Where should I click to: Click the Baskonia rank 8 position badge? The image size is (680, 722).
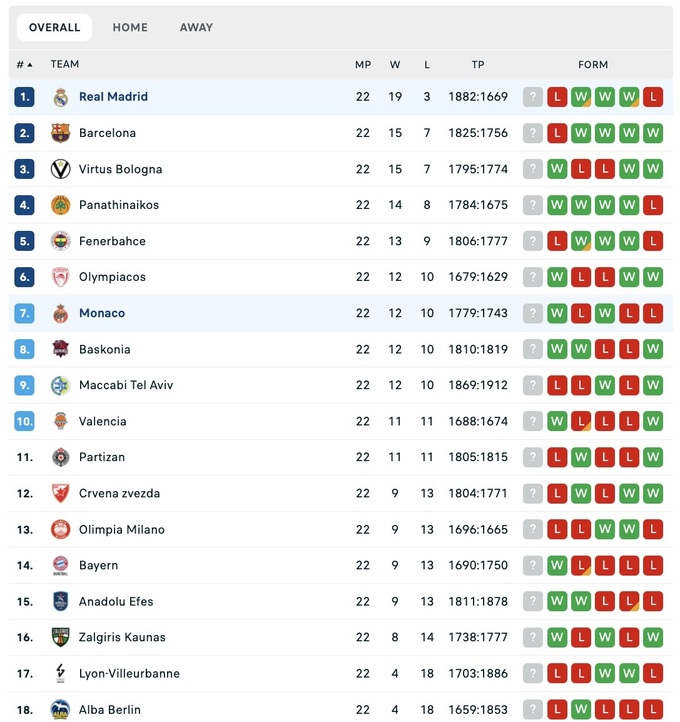point(25,349)
